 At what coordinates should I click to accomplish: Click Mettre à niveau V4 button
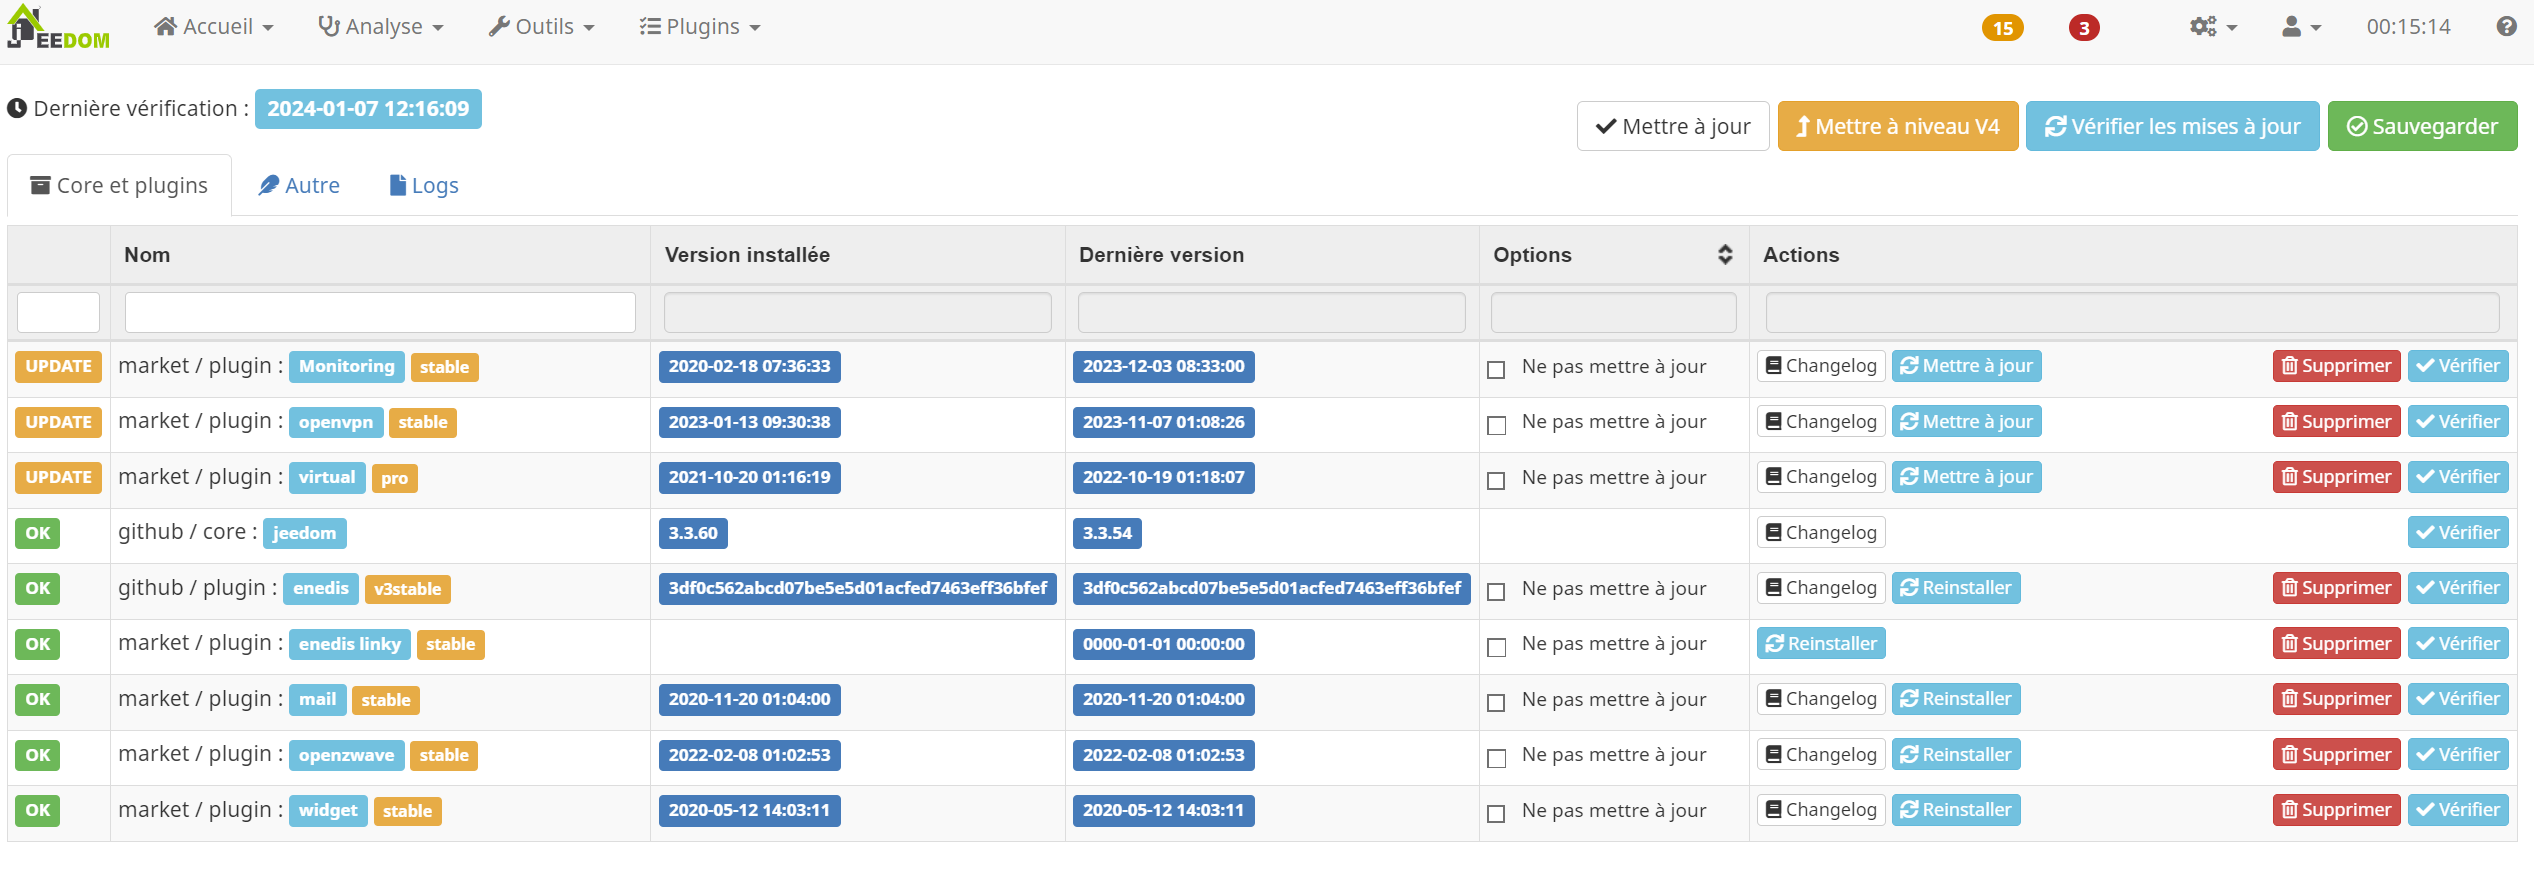1898,126
